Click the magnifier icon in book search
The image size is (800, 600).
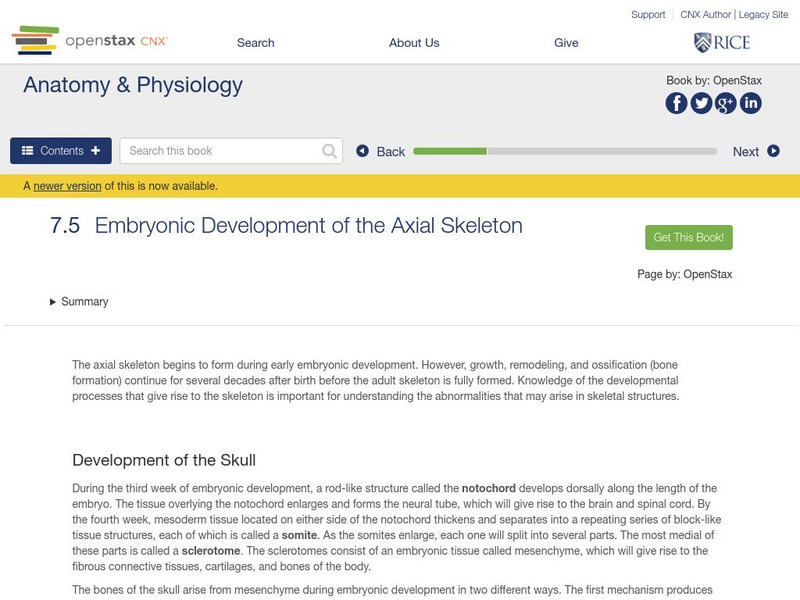coord(330,151)
